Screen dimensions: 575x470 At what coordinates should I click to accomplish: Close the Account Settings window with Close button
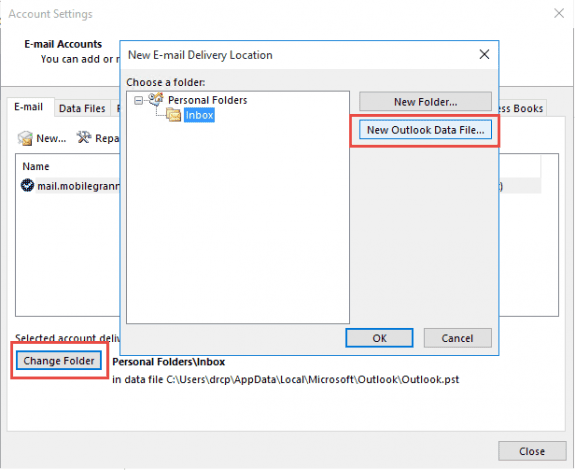(x=532, y=451)
